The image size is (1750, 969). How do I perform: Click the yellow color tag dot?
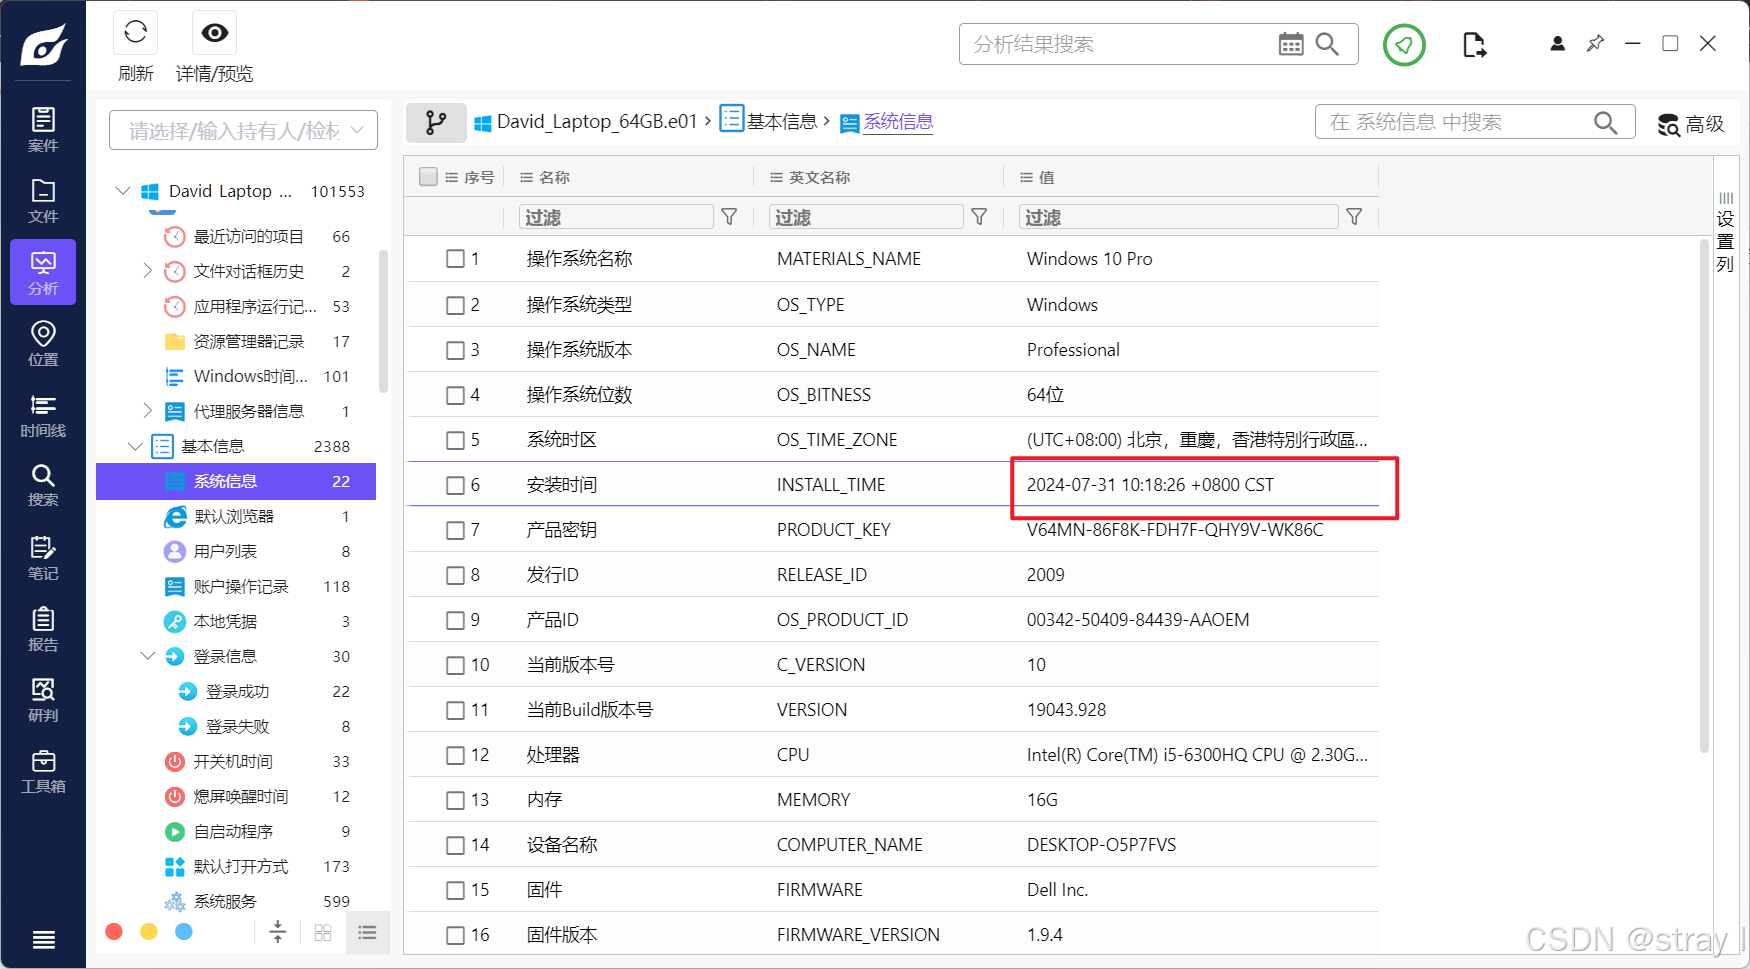tap(149, 932)
